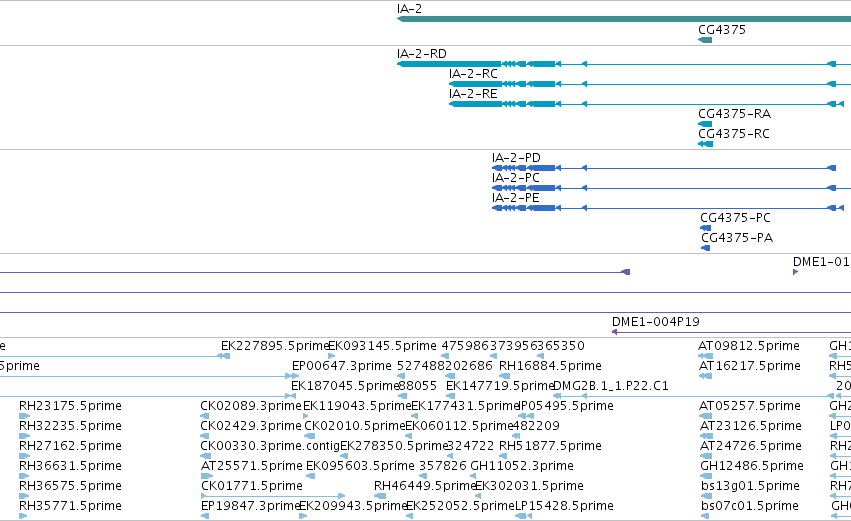This screenshot has height=521, width=851.
Task: Select the RH16884.5prime EST label
Action: coord(550,366)
